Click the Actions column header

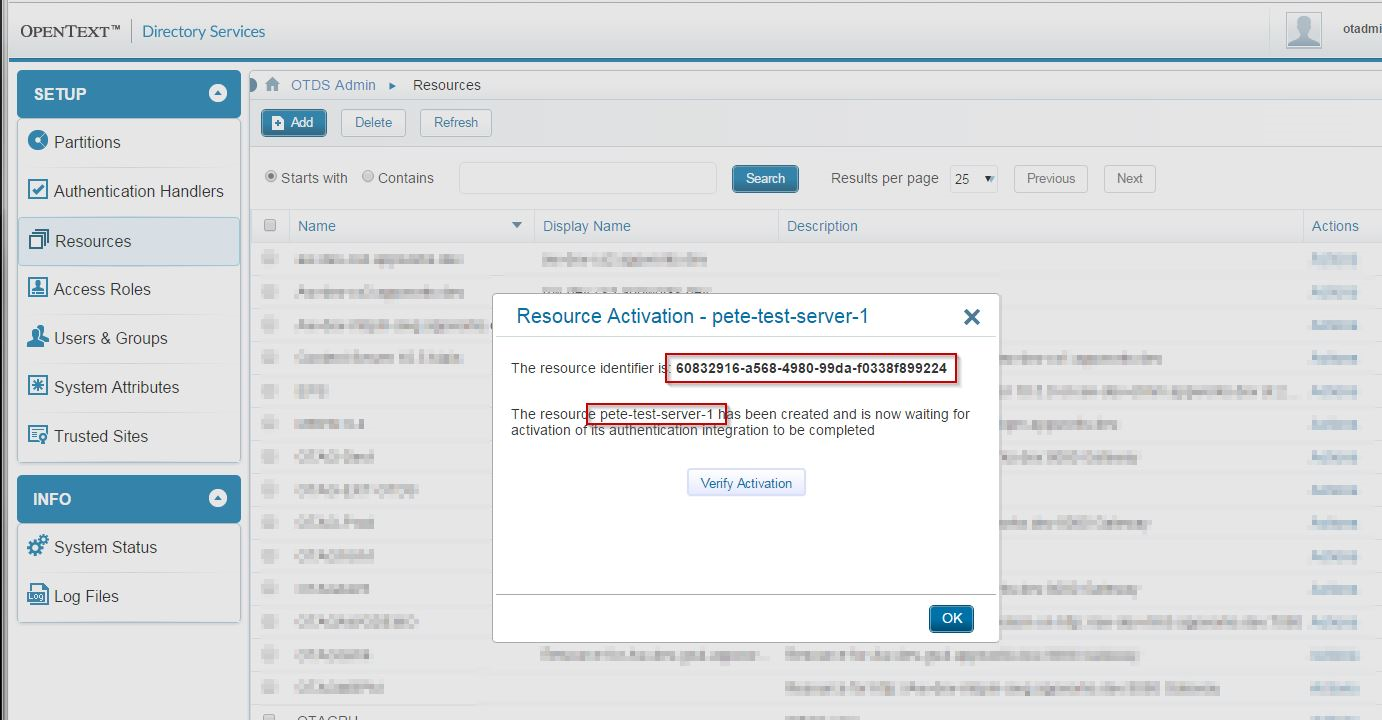[x=1335, y=226]
